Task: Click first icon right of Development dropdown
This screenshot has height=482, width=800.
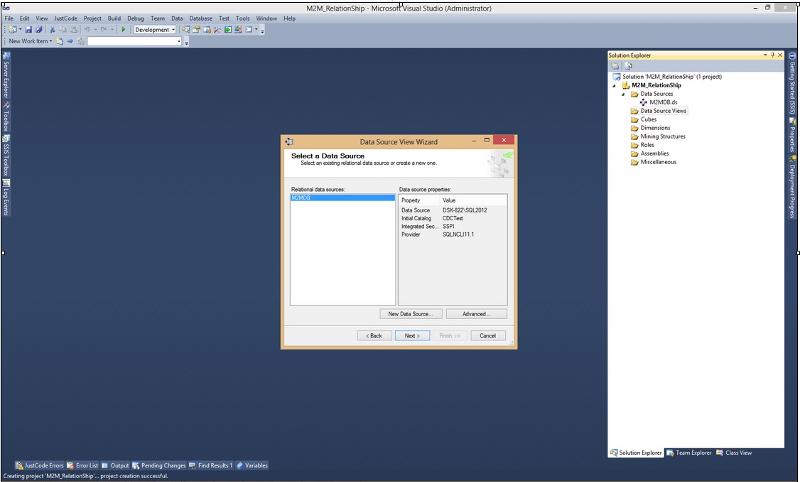Action: pyautogui.click(x=186, y=30)
